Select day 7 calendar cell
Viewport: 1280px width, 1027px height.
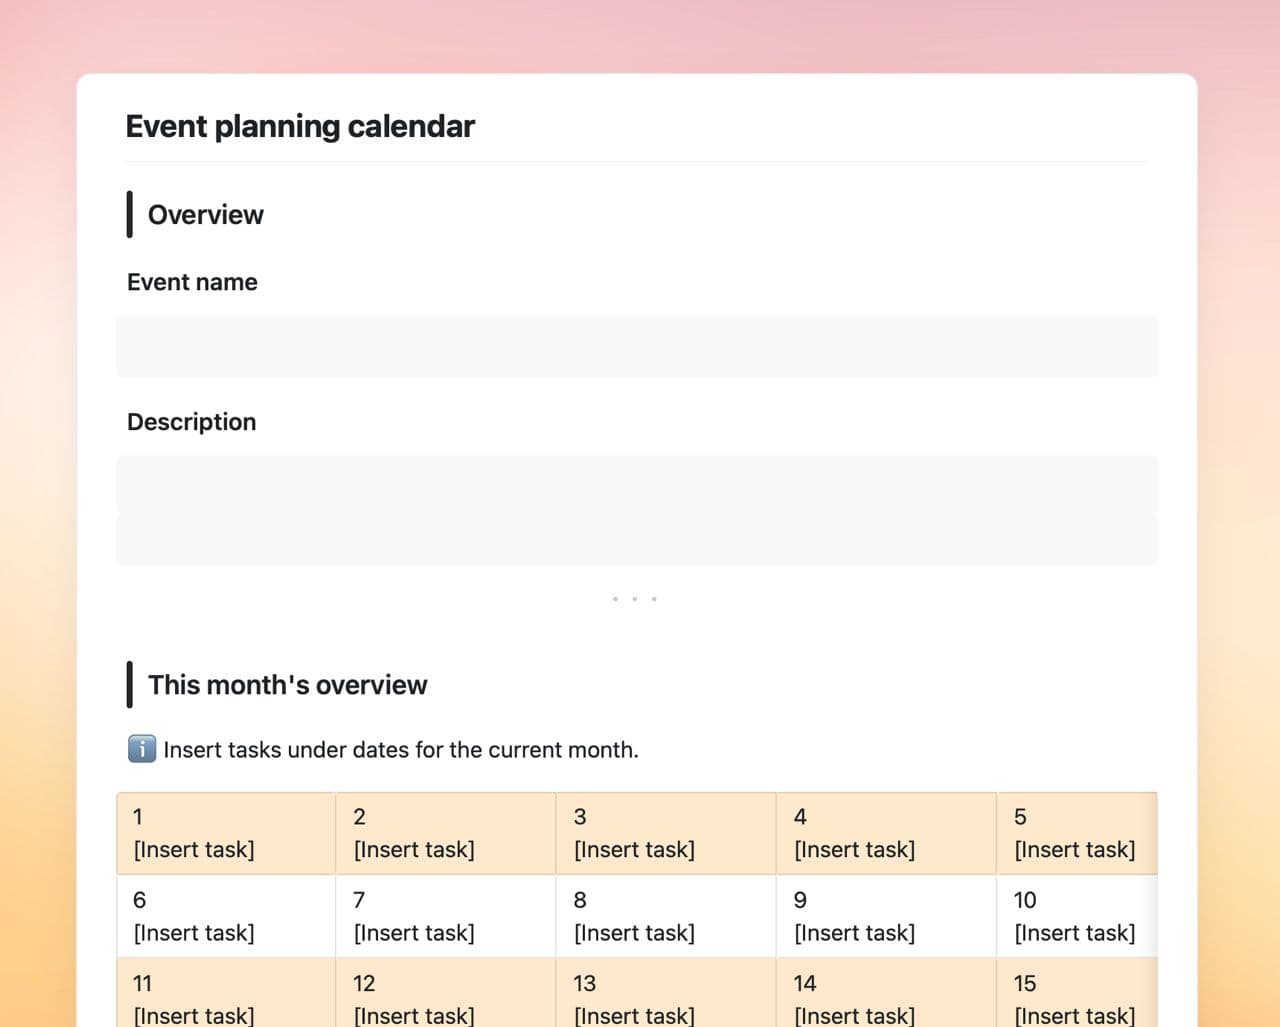[446, 916]
